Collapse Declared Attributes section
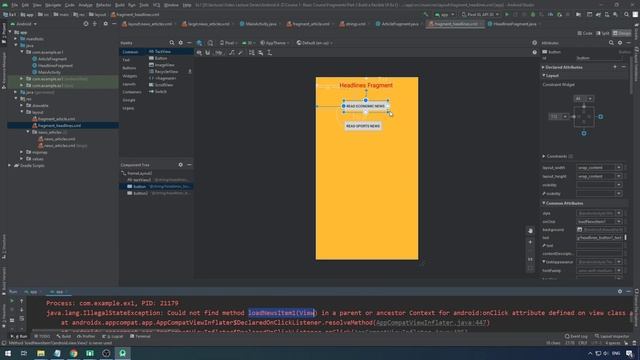The image size is (640, 360). (543, 67)
